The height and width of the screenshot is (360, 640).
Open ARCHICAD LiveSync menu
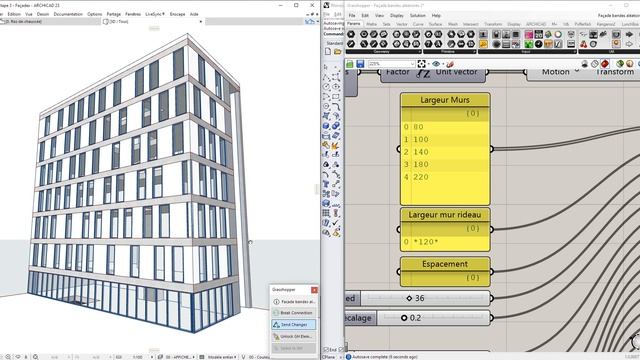pyautogui.click(x=155, y=14)
